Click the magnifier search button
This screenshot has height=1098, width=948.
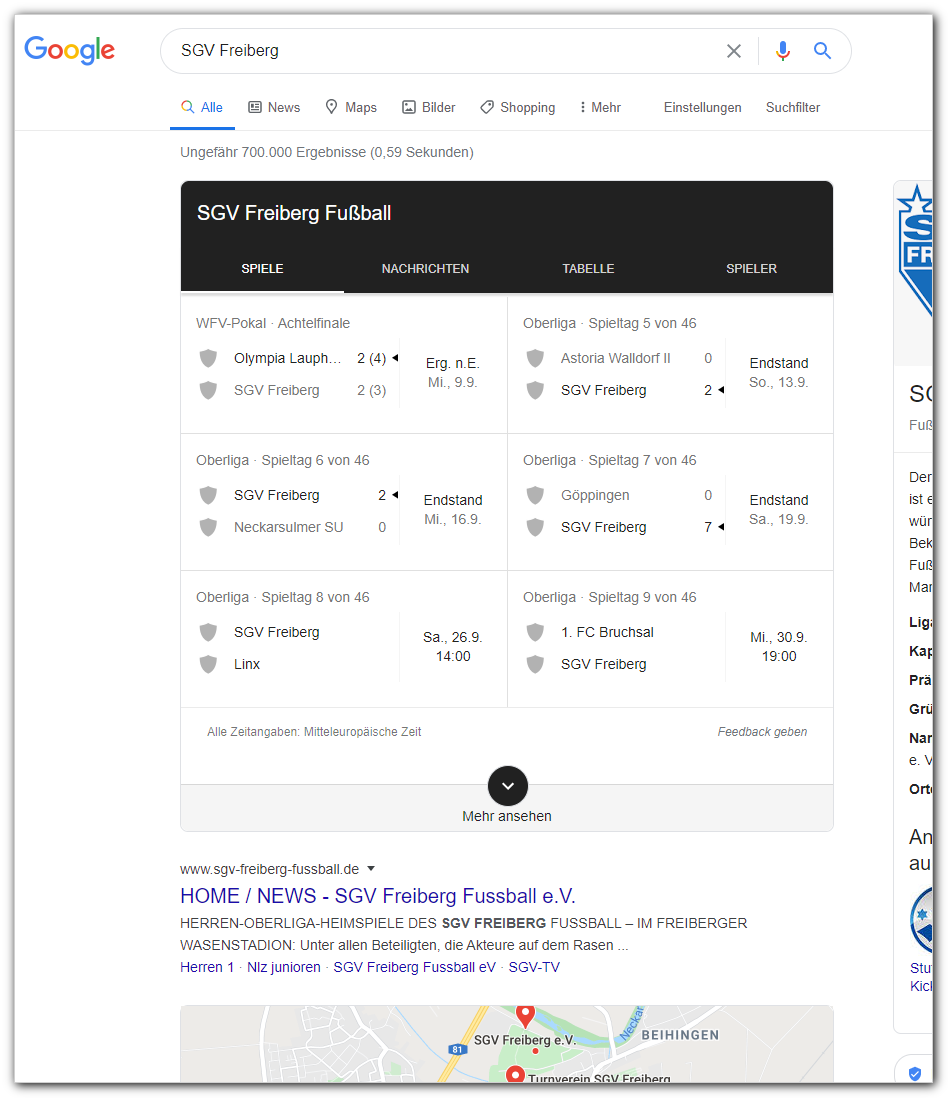pyautogui.click(x=822, y=50)
